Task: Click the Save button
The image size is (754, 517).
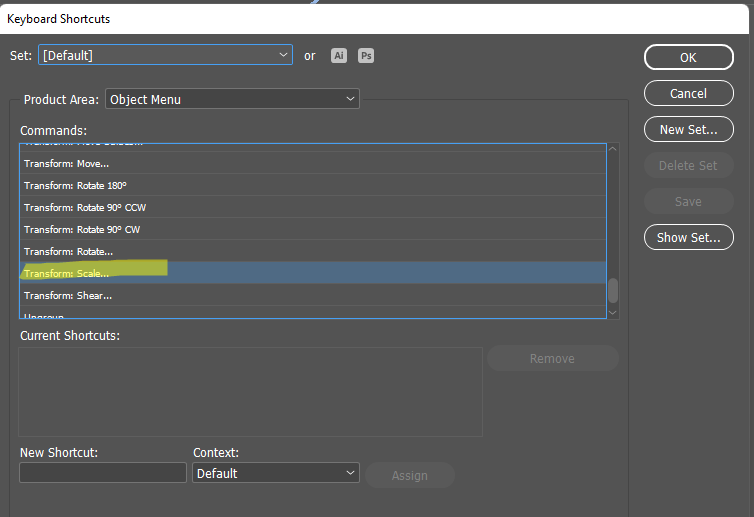Action: coord(689,202)
